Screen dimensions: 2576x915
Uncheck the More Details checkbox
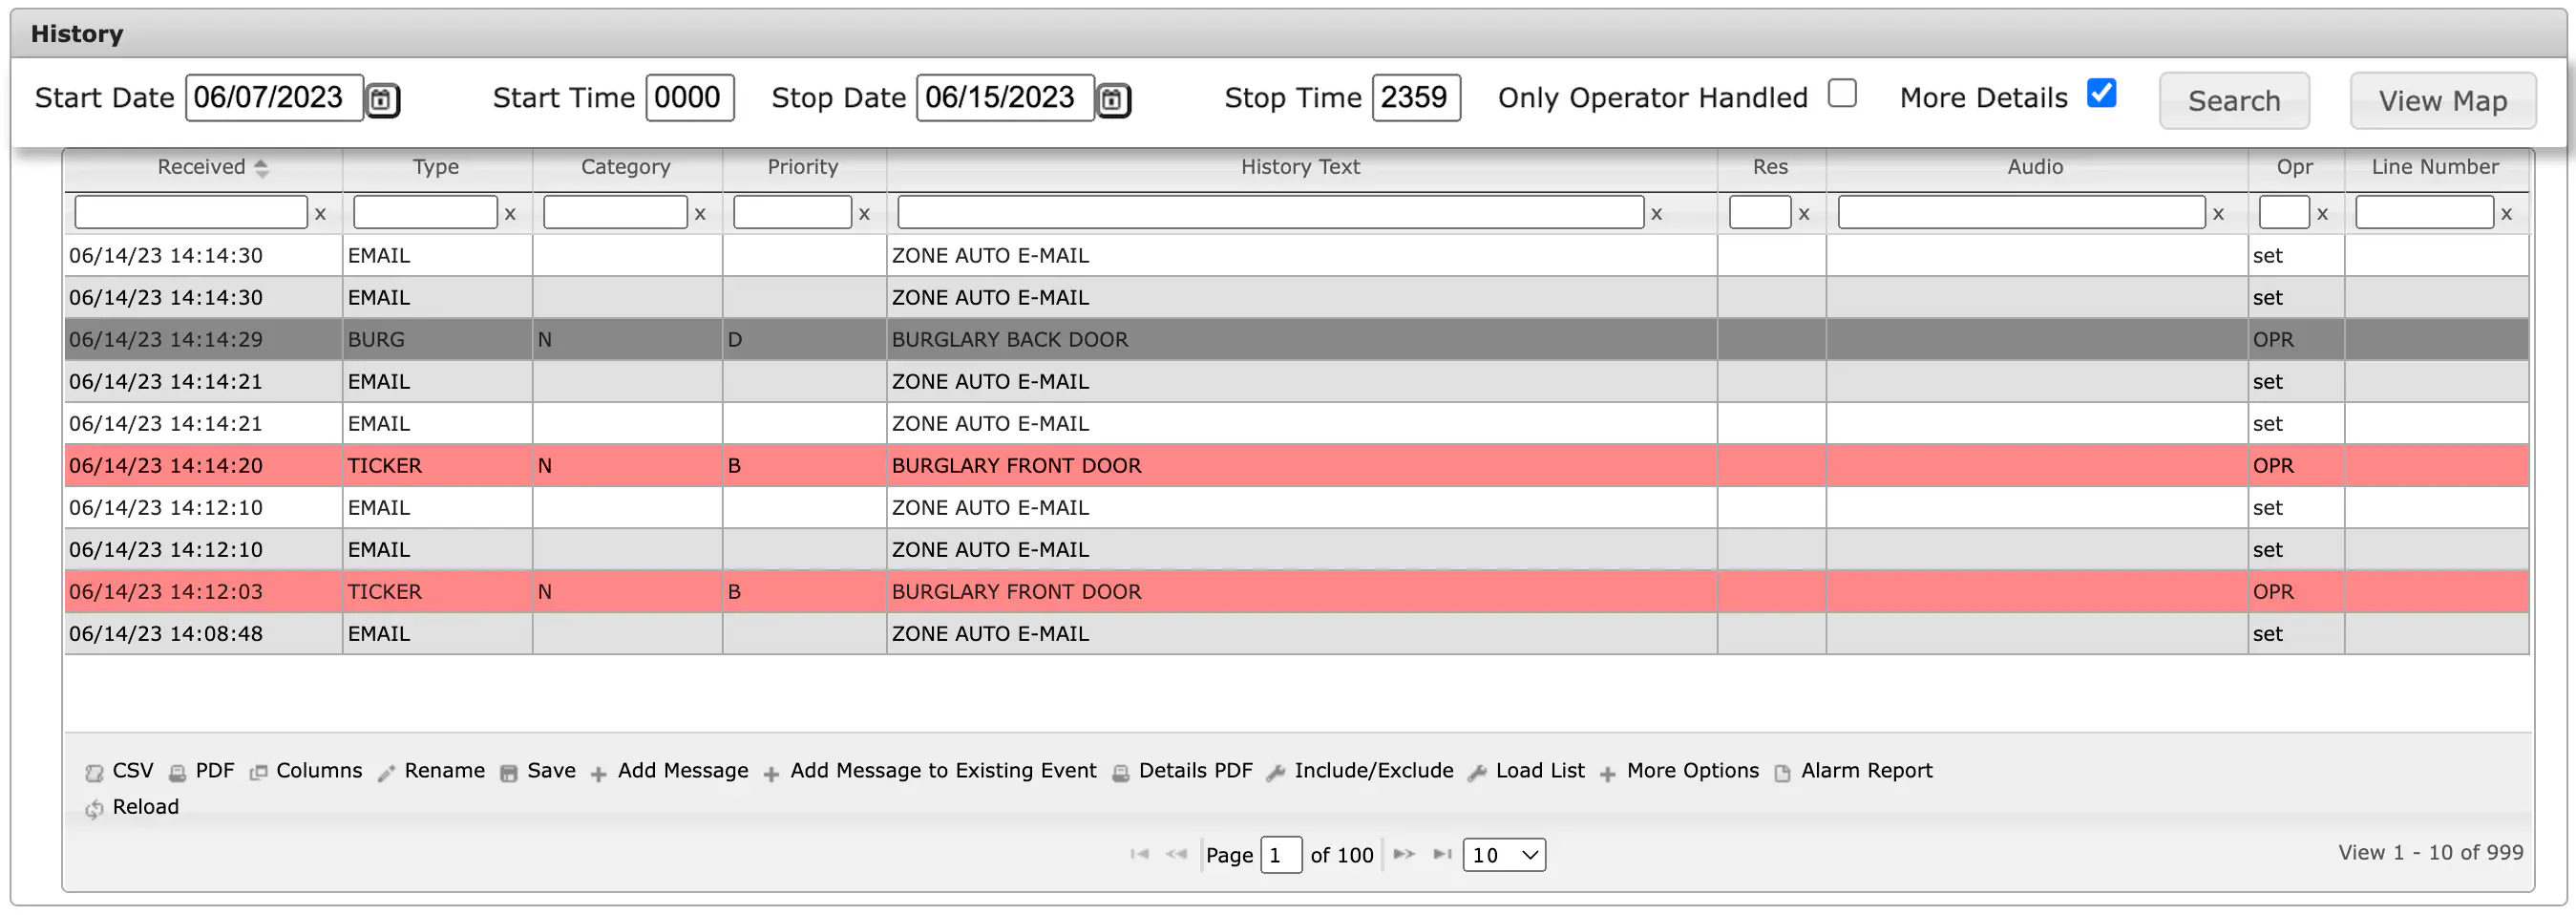[2102, 93]
